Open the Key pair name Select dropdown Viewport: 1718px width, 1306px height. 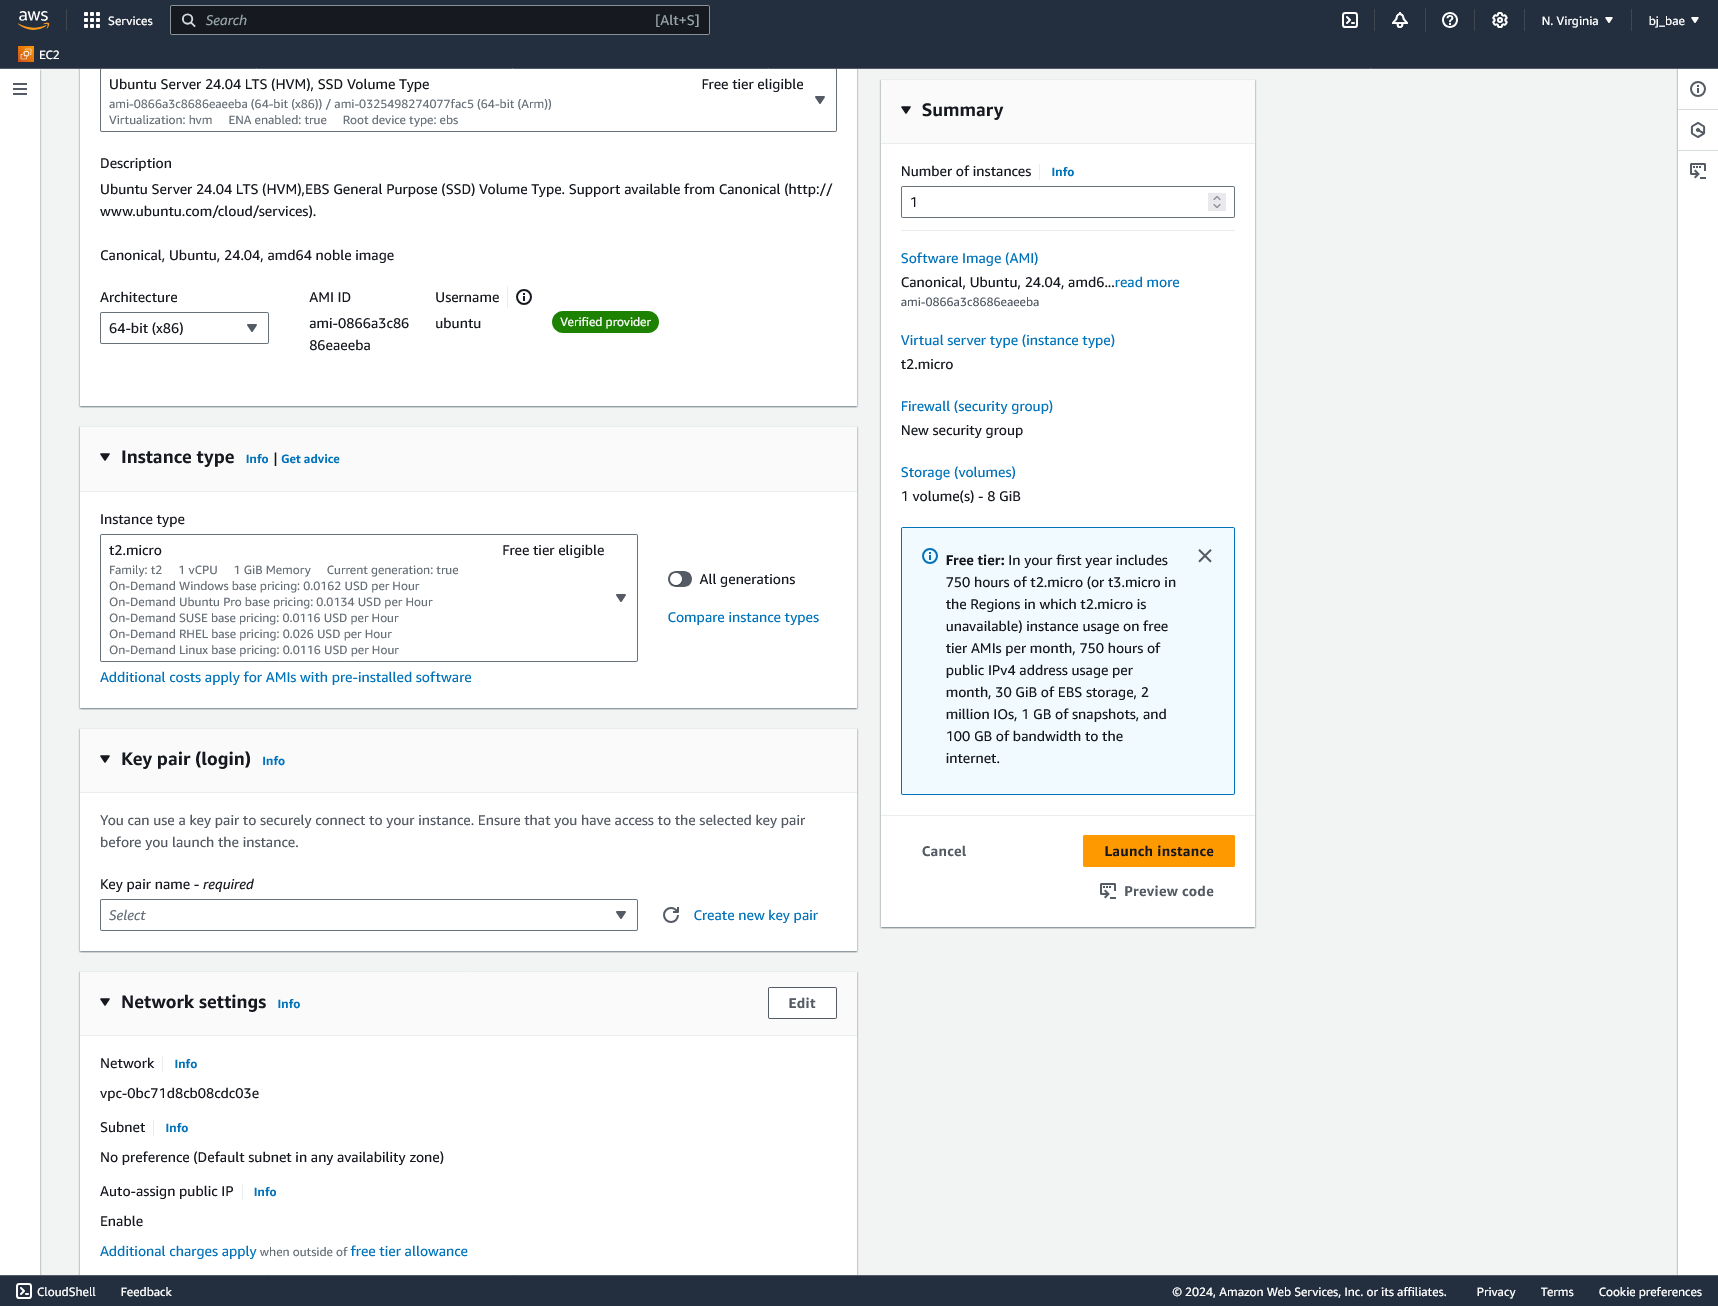(369, 915)
